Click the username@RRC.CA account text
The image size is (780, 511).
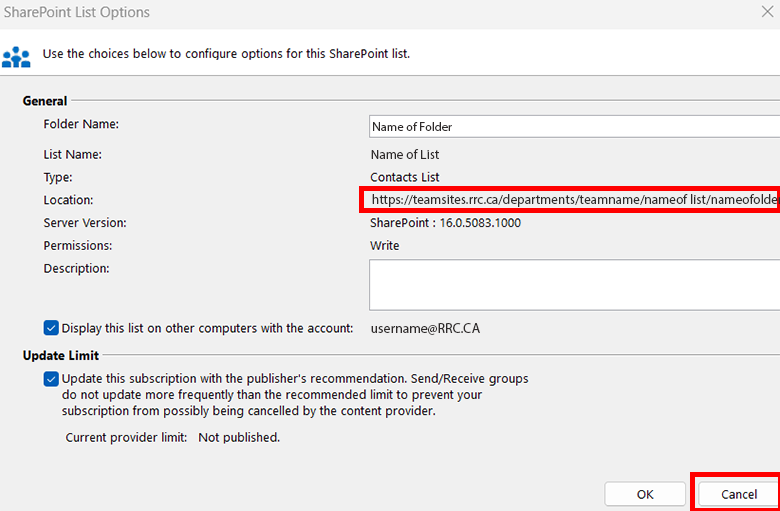(x=427, y=328)
